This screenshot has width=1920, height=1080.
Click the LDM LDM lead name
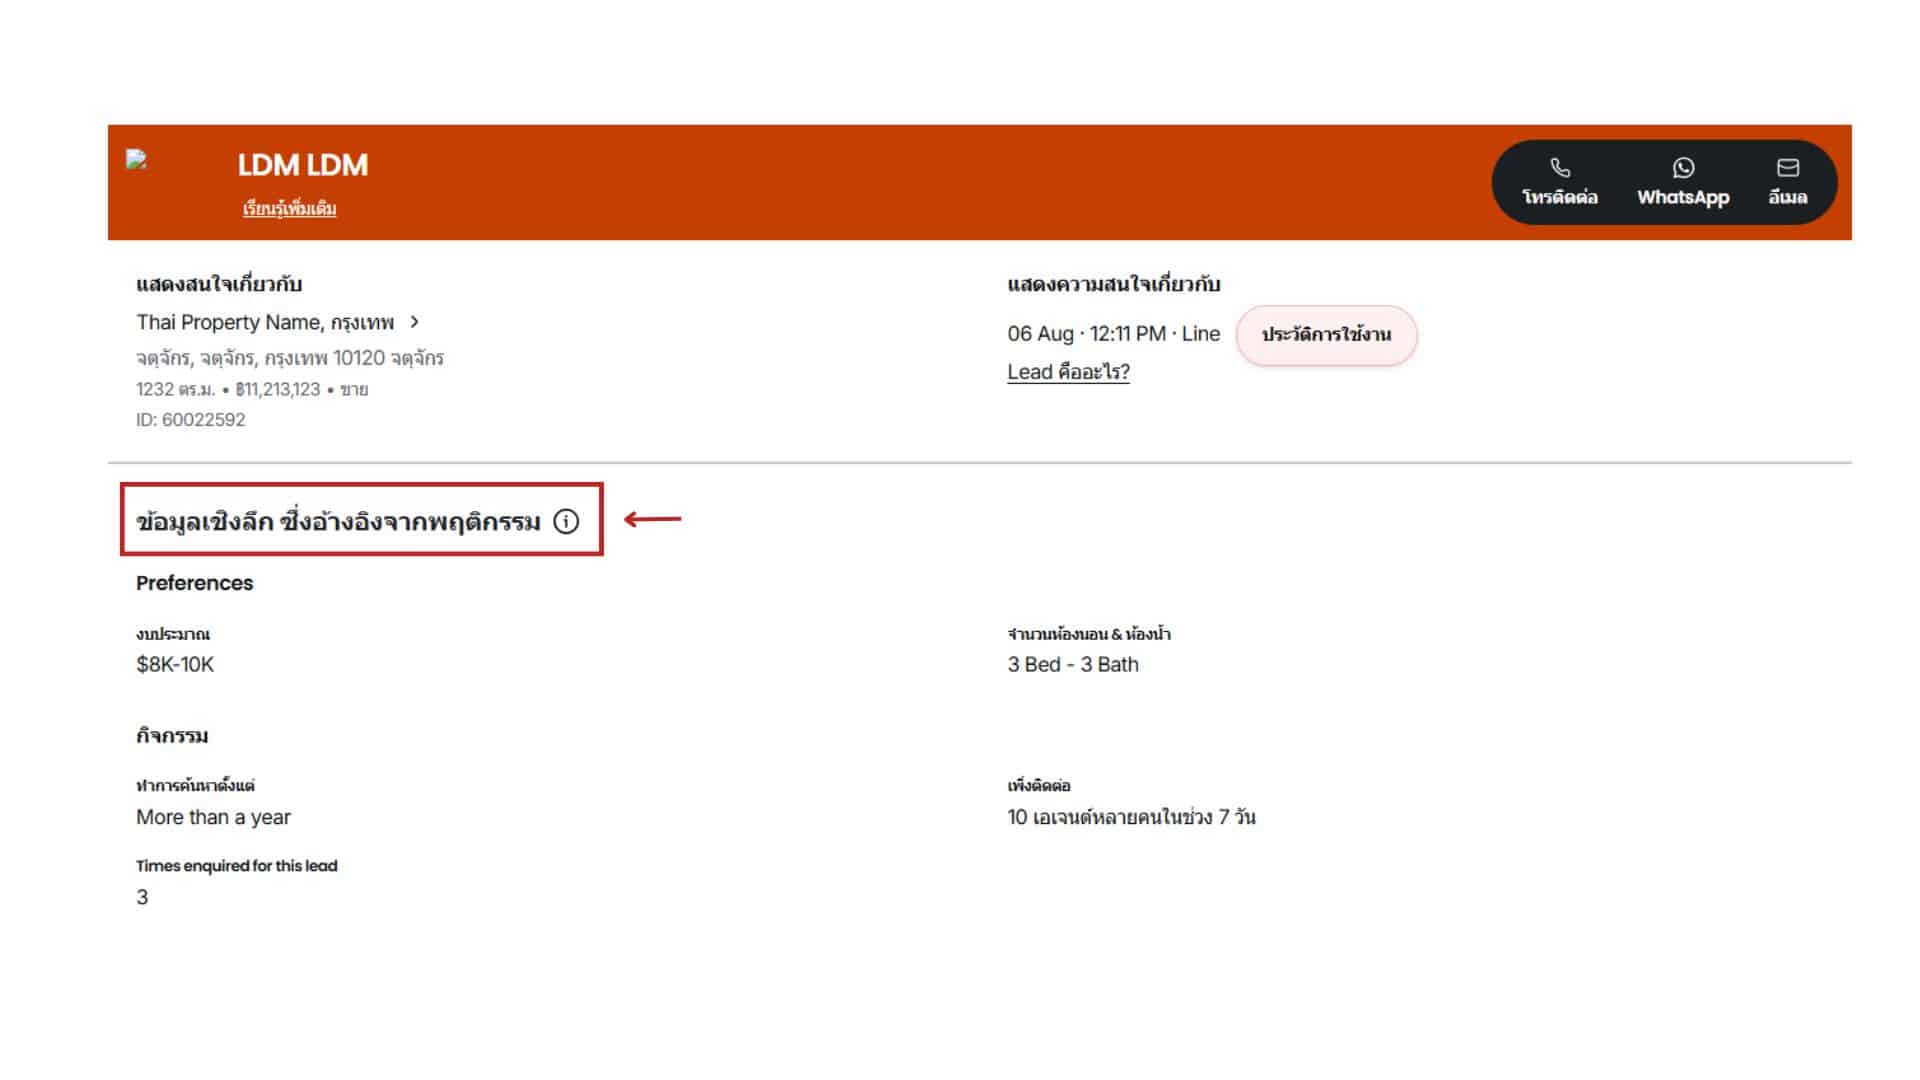(302, 165)
